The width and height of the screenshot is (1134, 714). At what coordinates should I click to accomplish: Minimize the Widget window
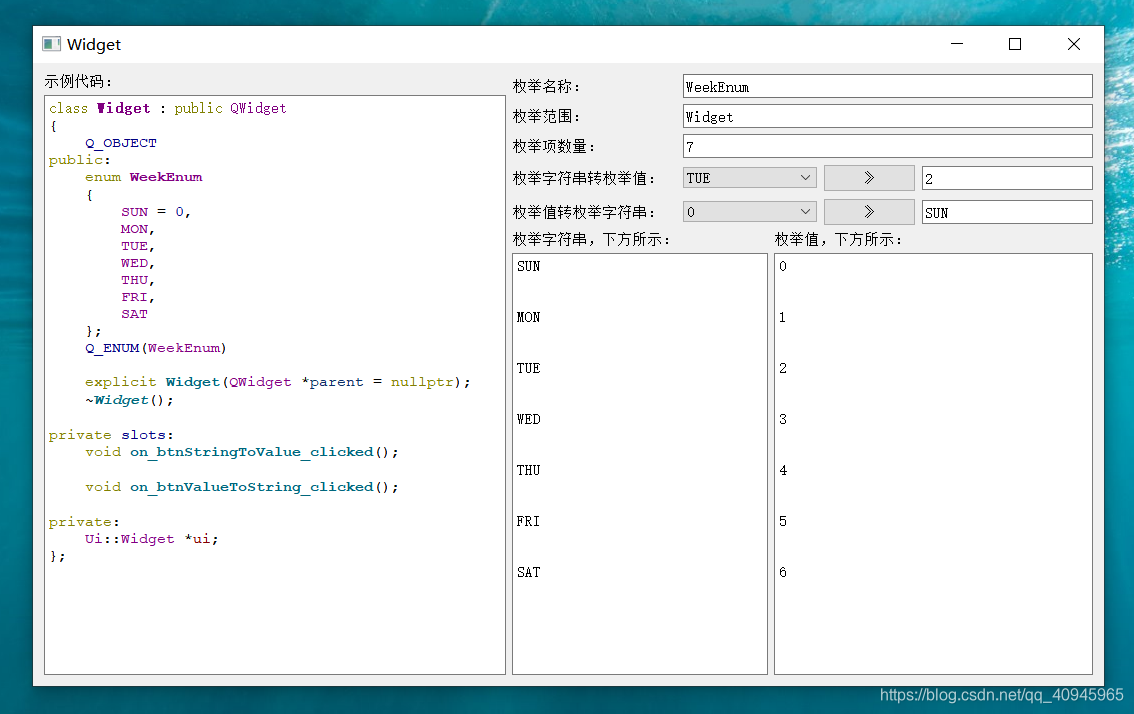[x=956, y=44]
